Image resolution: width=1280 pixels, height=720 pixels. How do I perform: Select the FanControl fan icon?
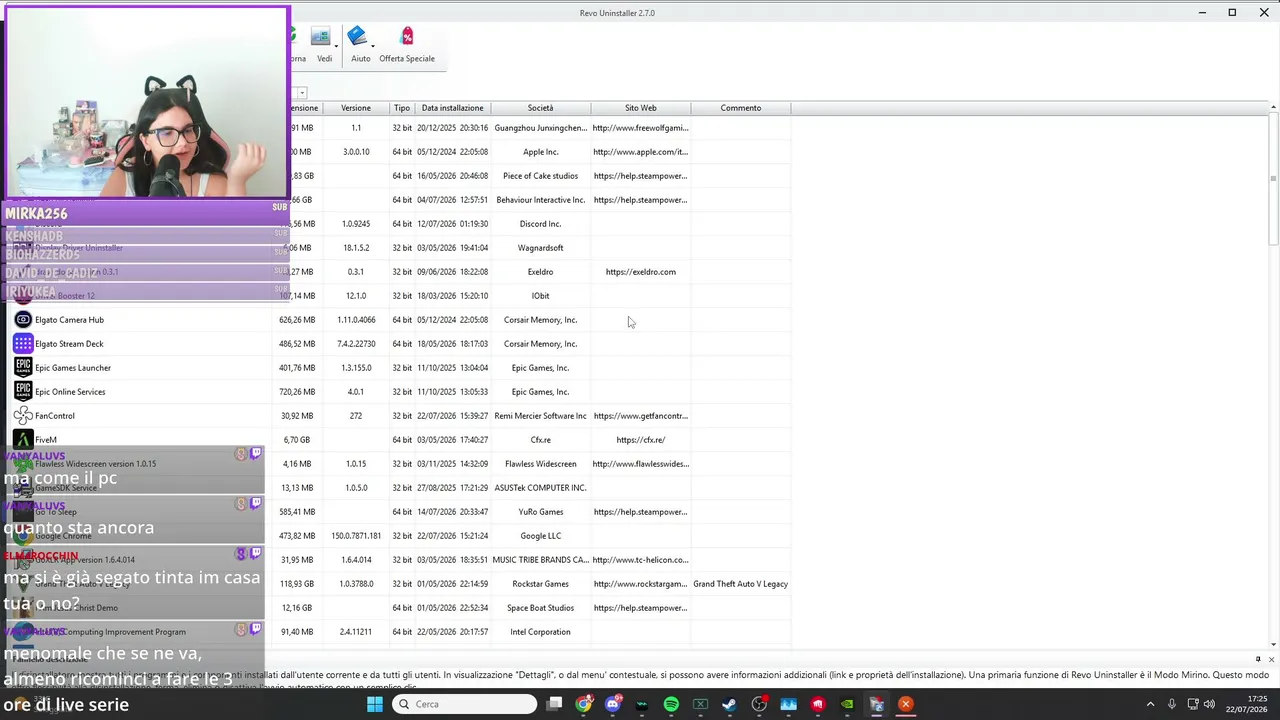click(23, 416)
